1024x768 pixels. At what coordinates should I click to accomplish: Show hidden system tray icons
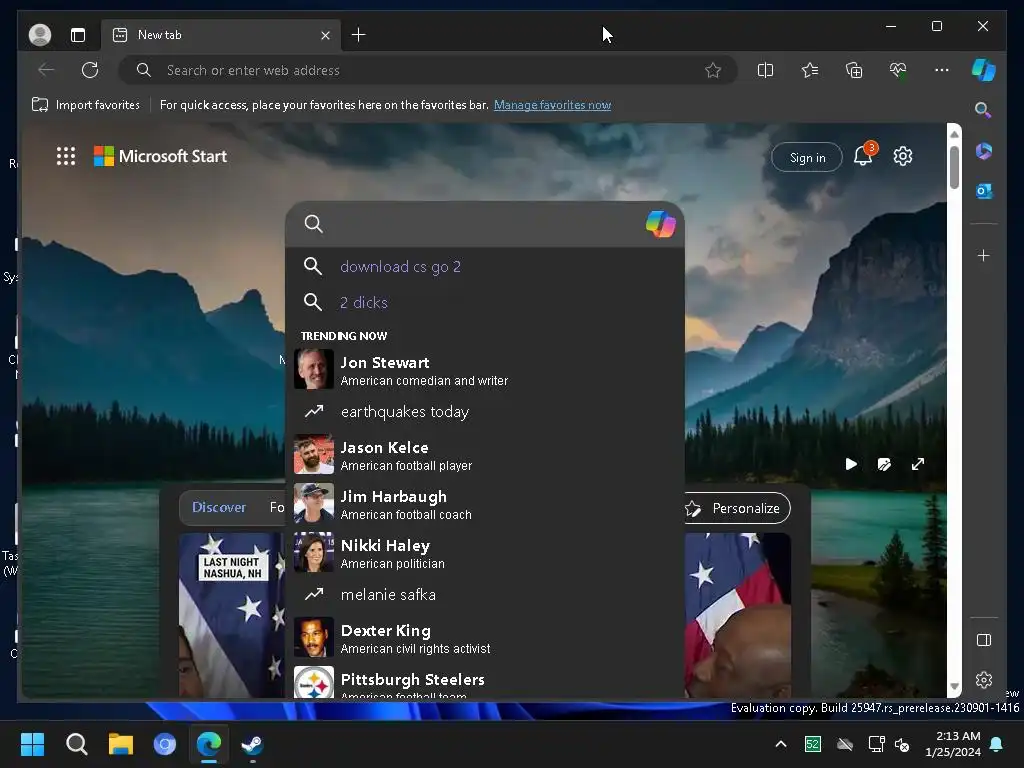[780, 744]
